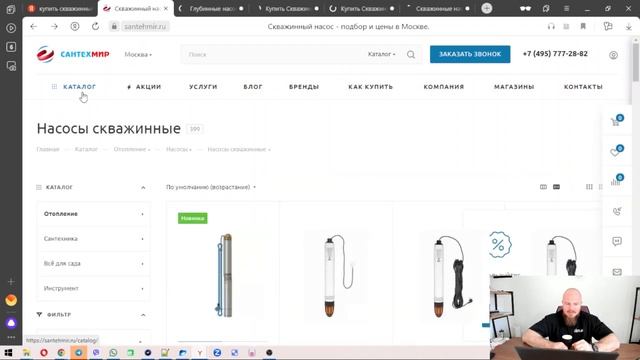This screenshot has height=360, width=640.
Task: Click the bookmark icon in address bar
Action: click(583, 27)
